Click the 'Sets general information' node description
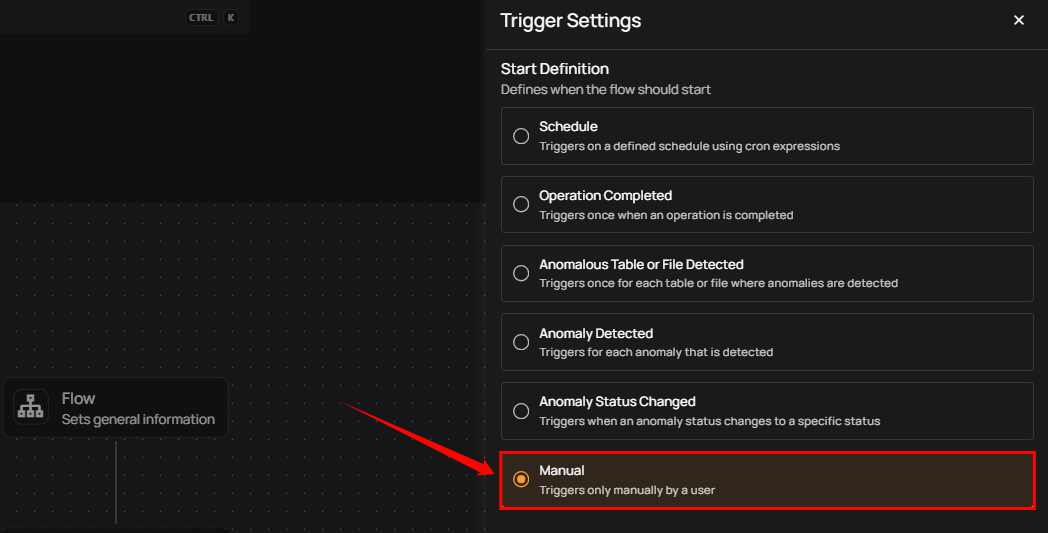 pos(138,419)
